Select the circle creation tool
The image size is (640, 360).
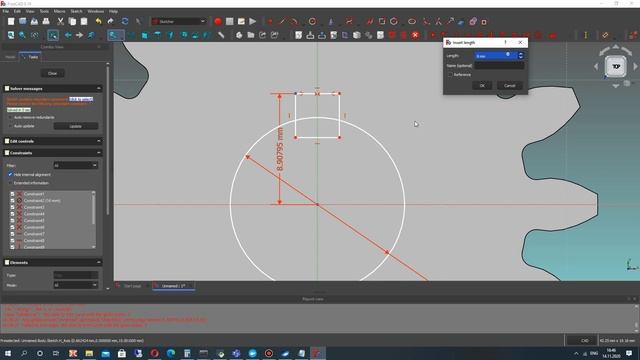312,22
